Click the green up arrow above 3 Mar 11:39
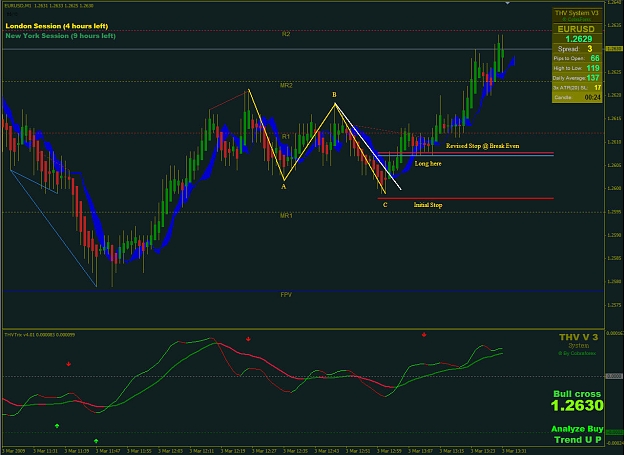 pos(57,426)
